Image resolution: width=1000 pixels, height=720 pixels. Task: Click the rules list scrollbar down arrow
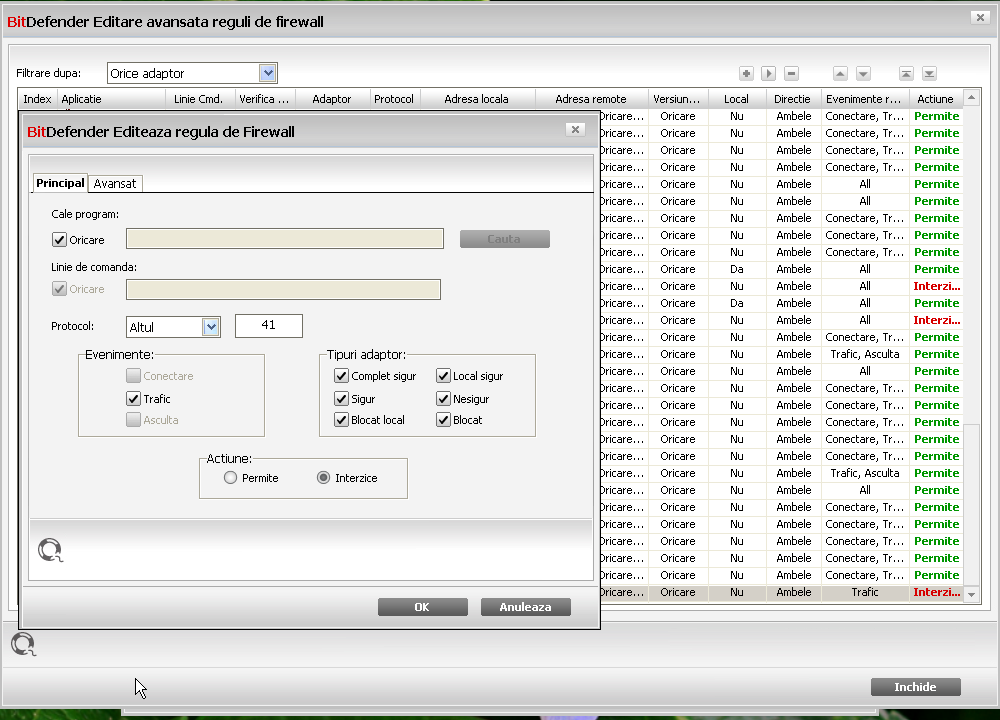pyautogui.click(x=971, y=594)
